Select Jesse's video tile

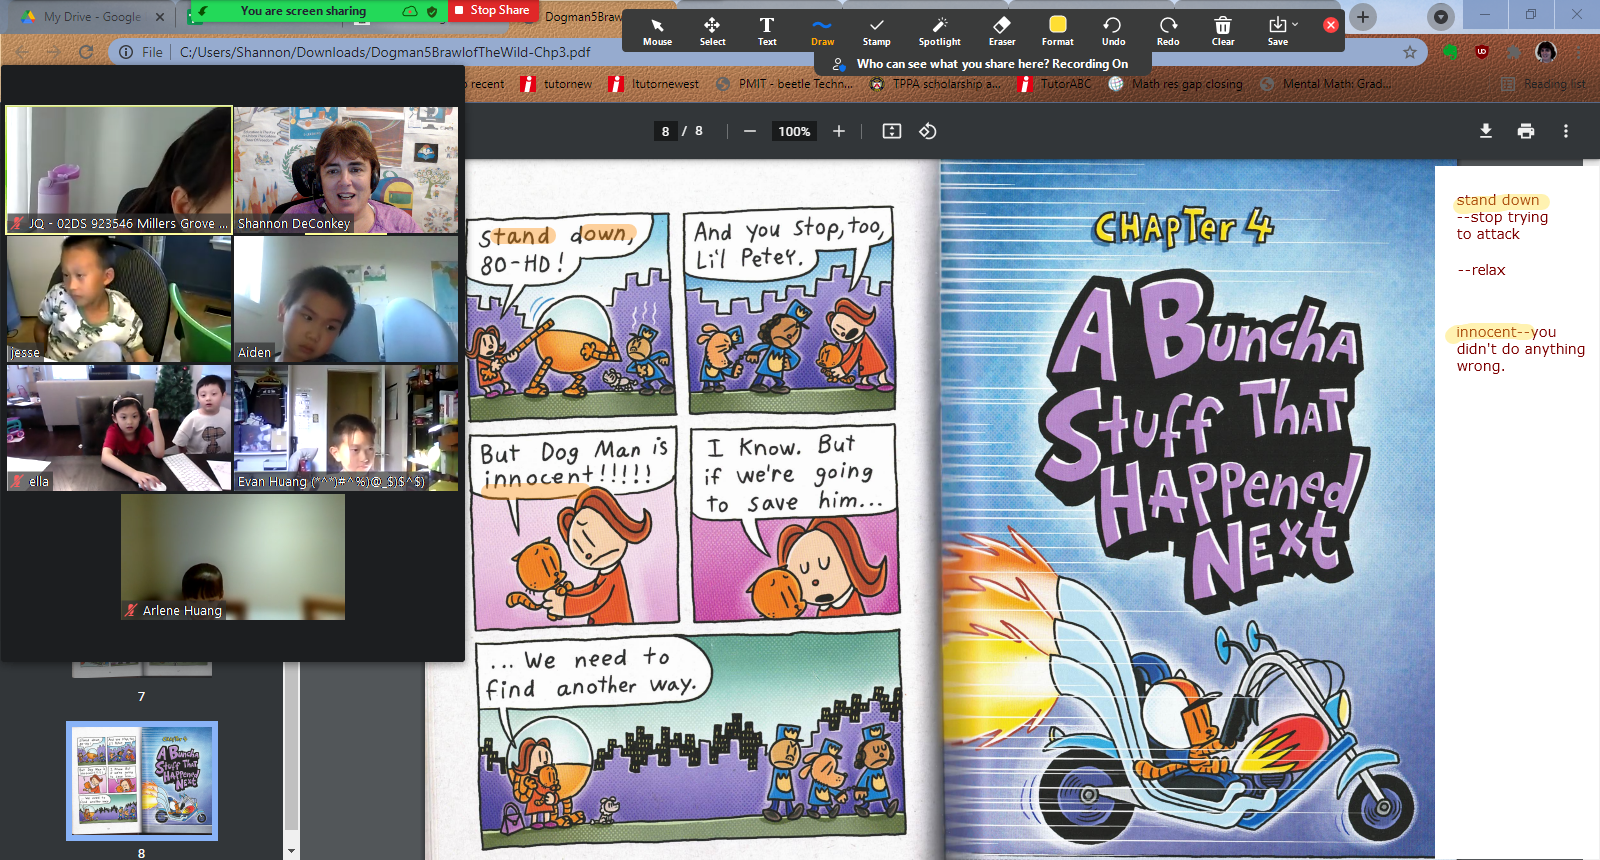click(119, 299)
